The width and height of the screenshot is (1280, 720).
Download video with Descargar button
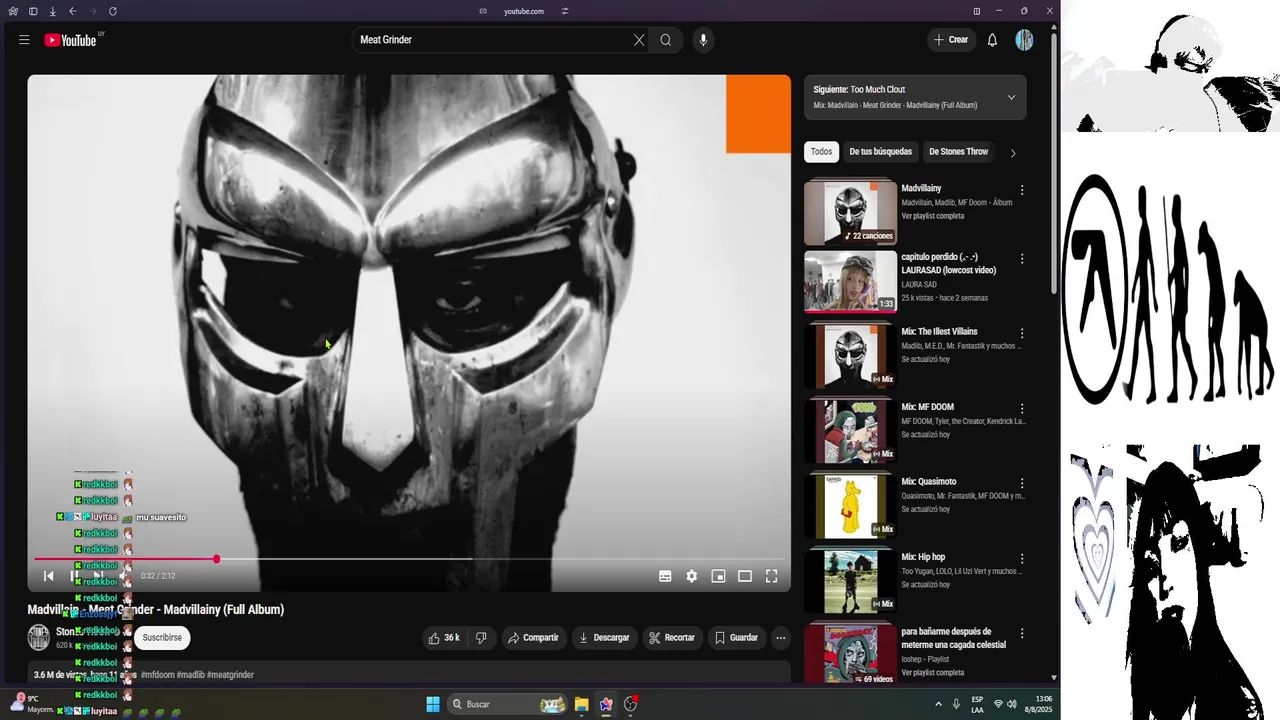604,638
